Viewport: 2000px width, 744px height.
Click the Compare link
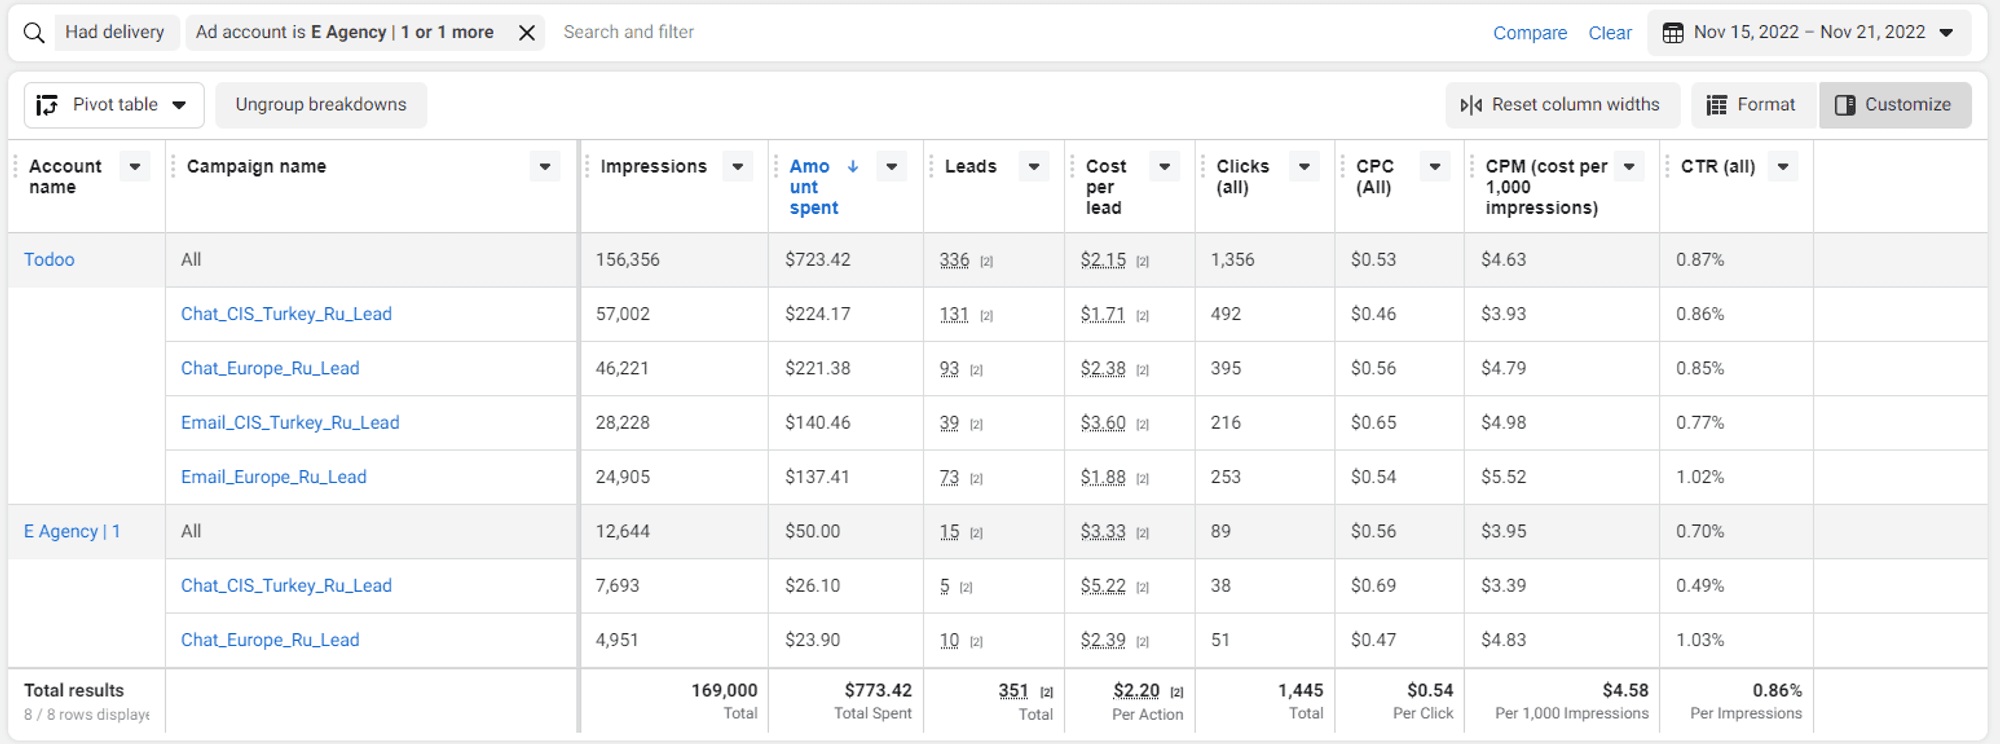coord(1529,33)
